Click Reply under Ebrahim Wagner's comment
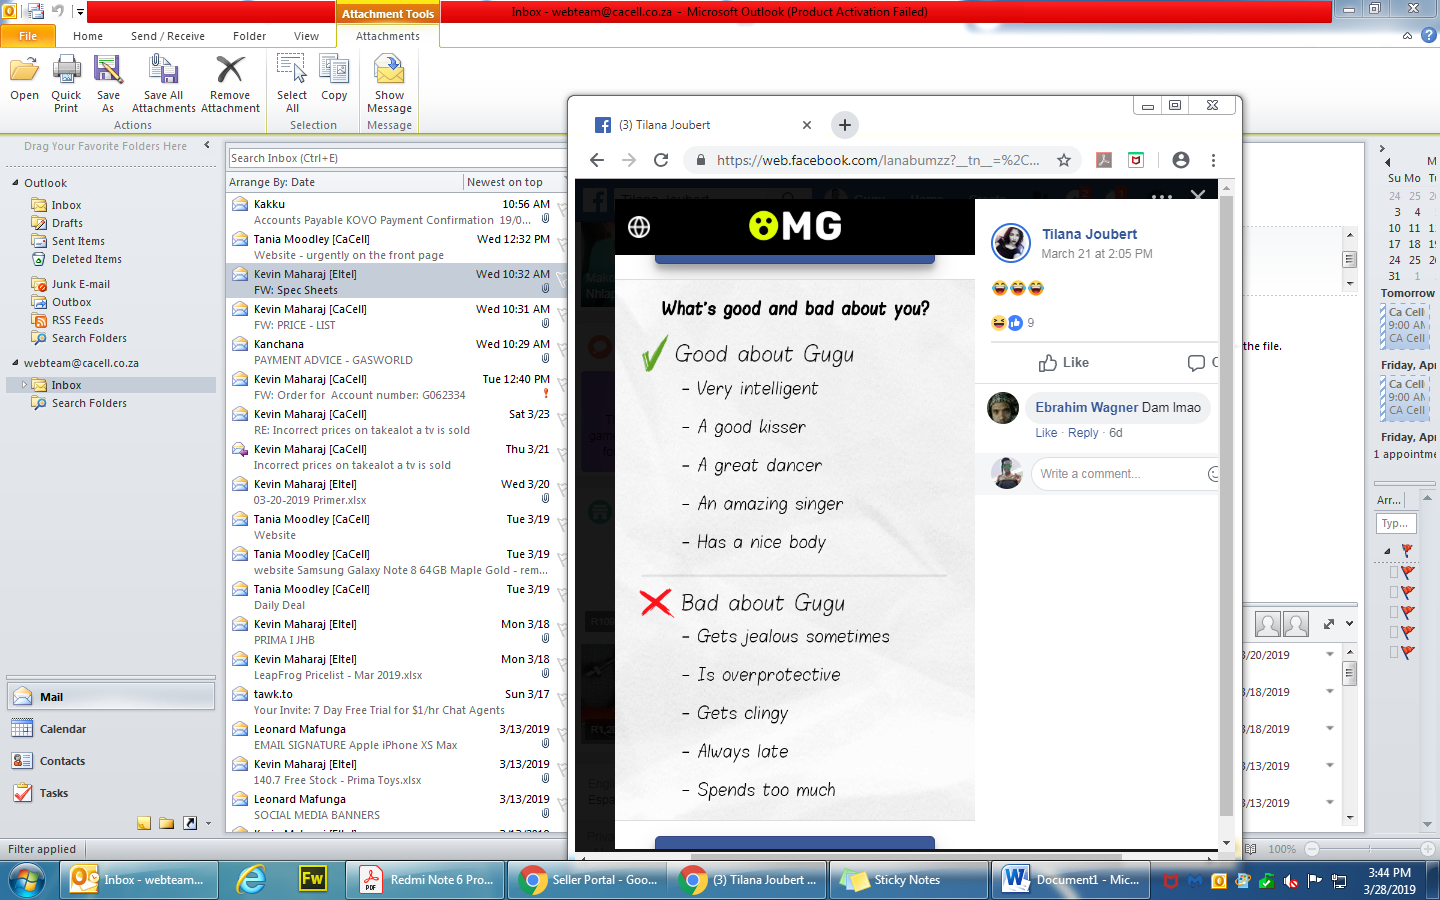The width and height of the screenshot is (1440, 900). pos(1082,433)
